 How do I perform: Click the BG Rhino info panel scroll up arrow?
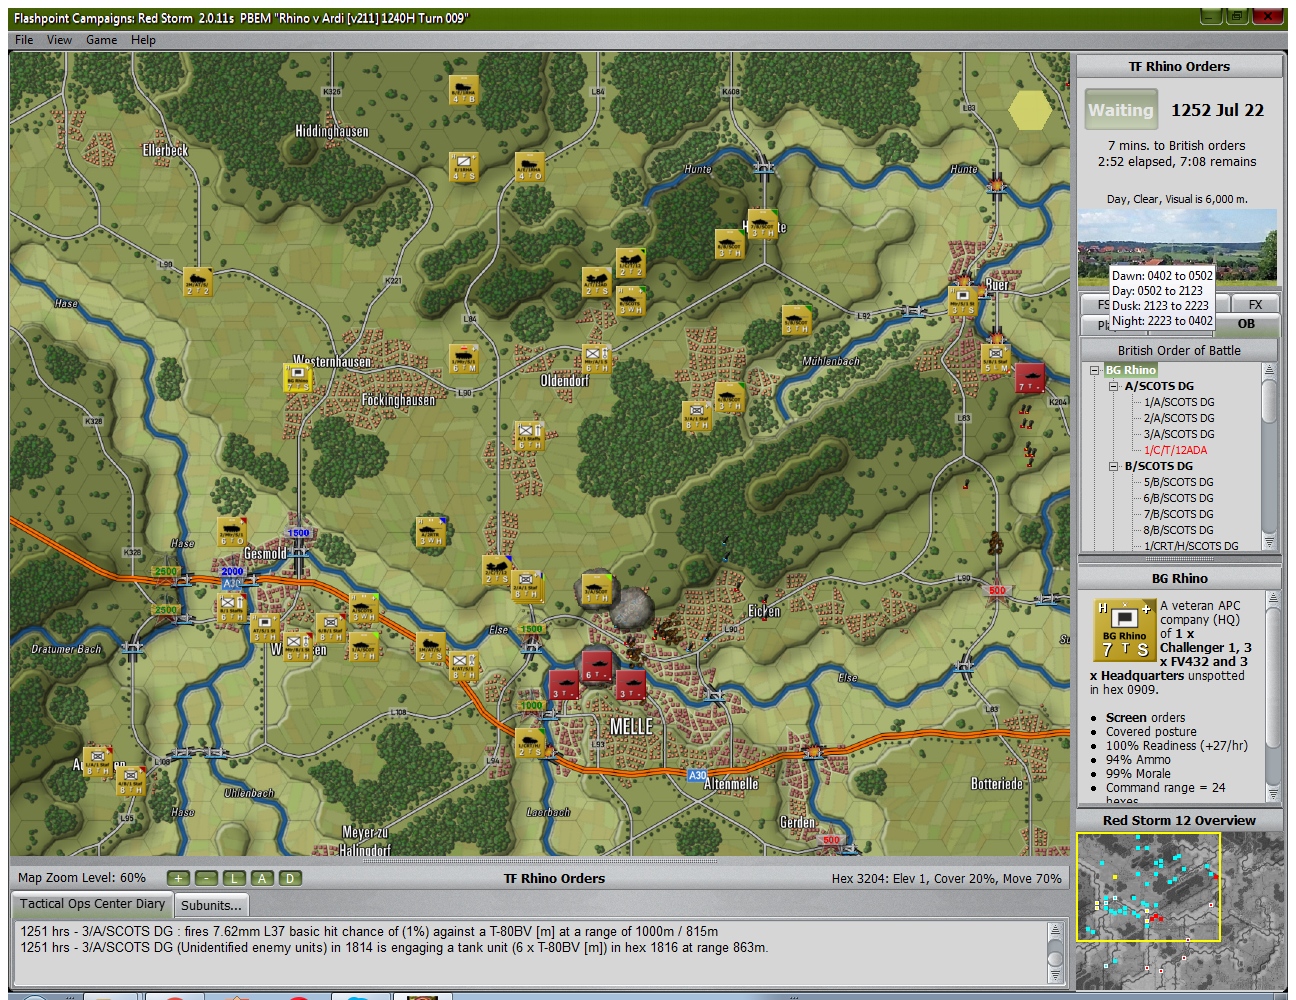coord(1273,598)
